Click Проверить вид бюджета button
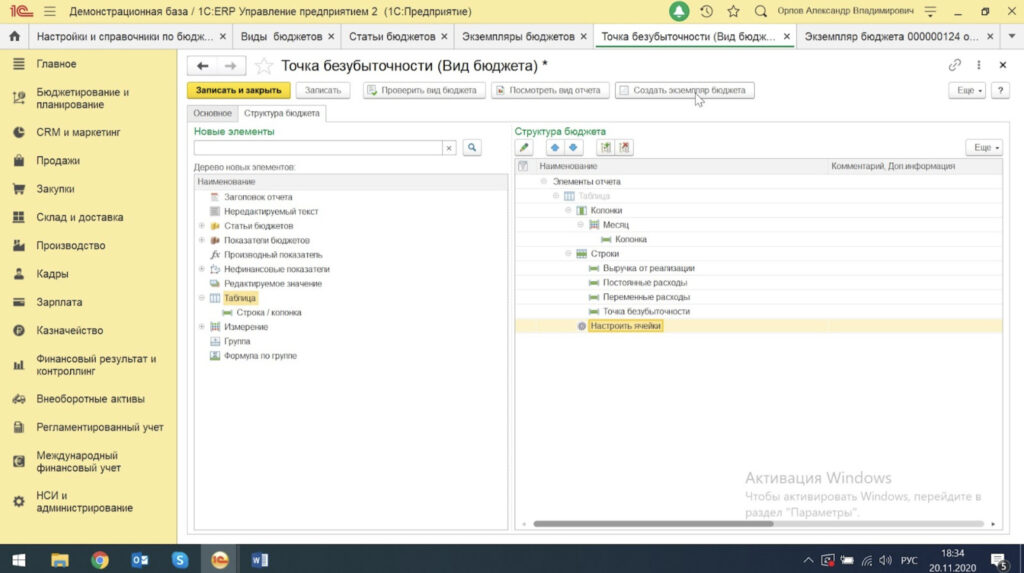 point(424,90)
